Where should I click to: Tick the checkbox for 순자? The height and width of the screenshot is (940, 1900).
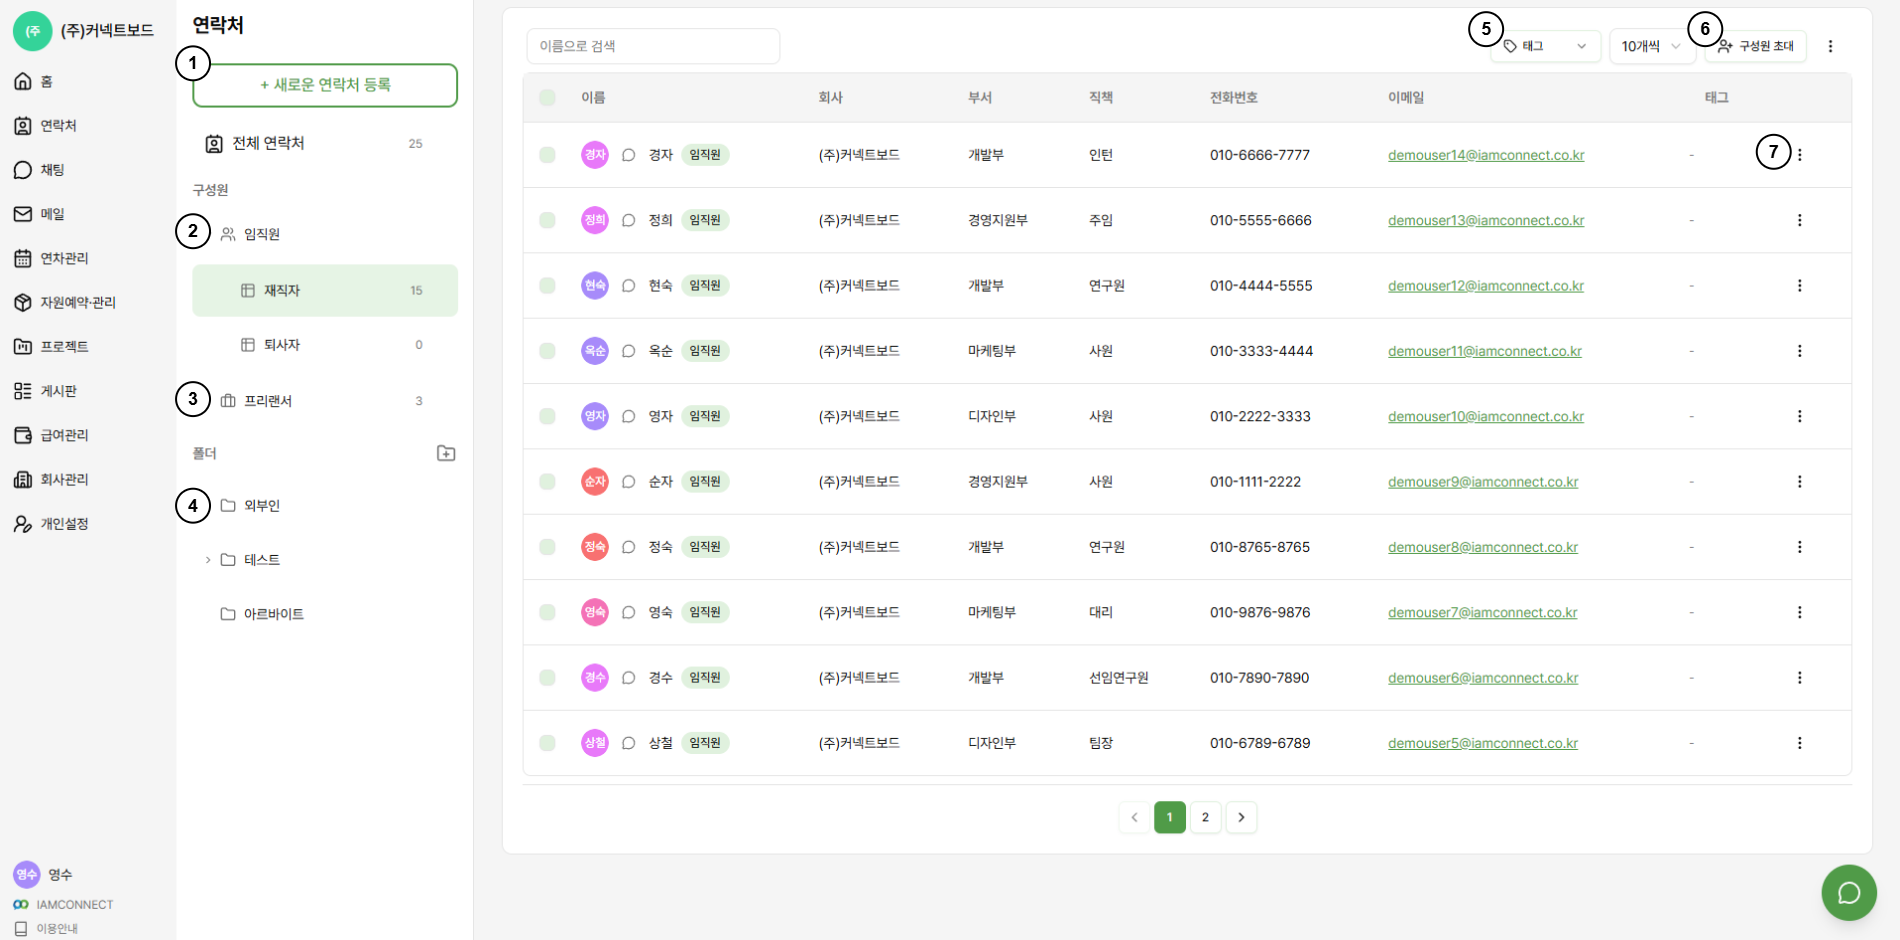click(547, 481)
